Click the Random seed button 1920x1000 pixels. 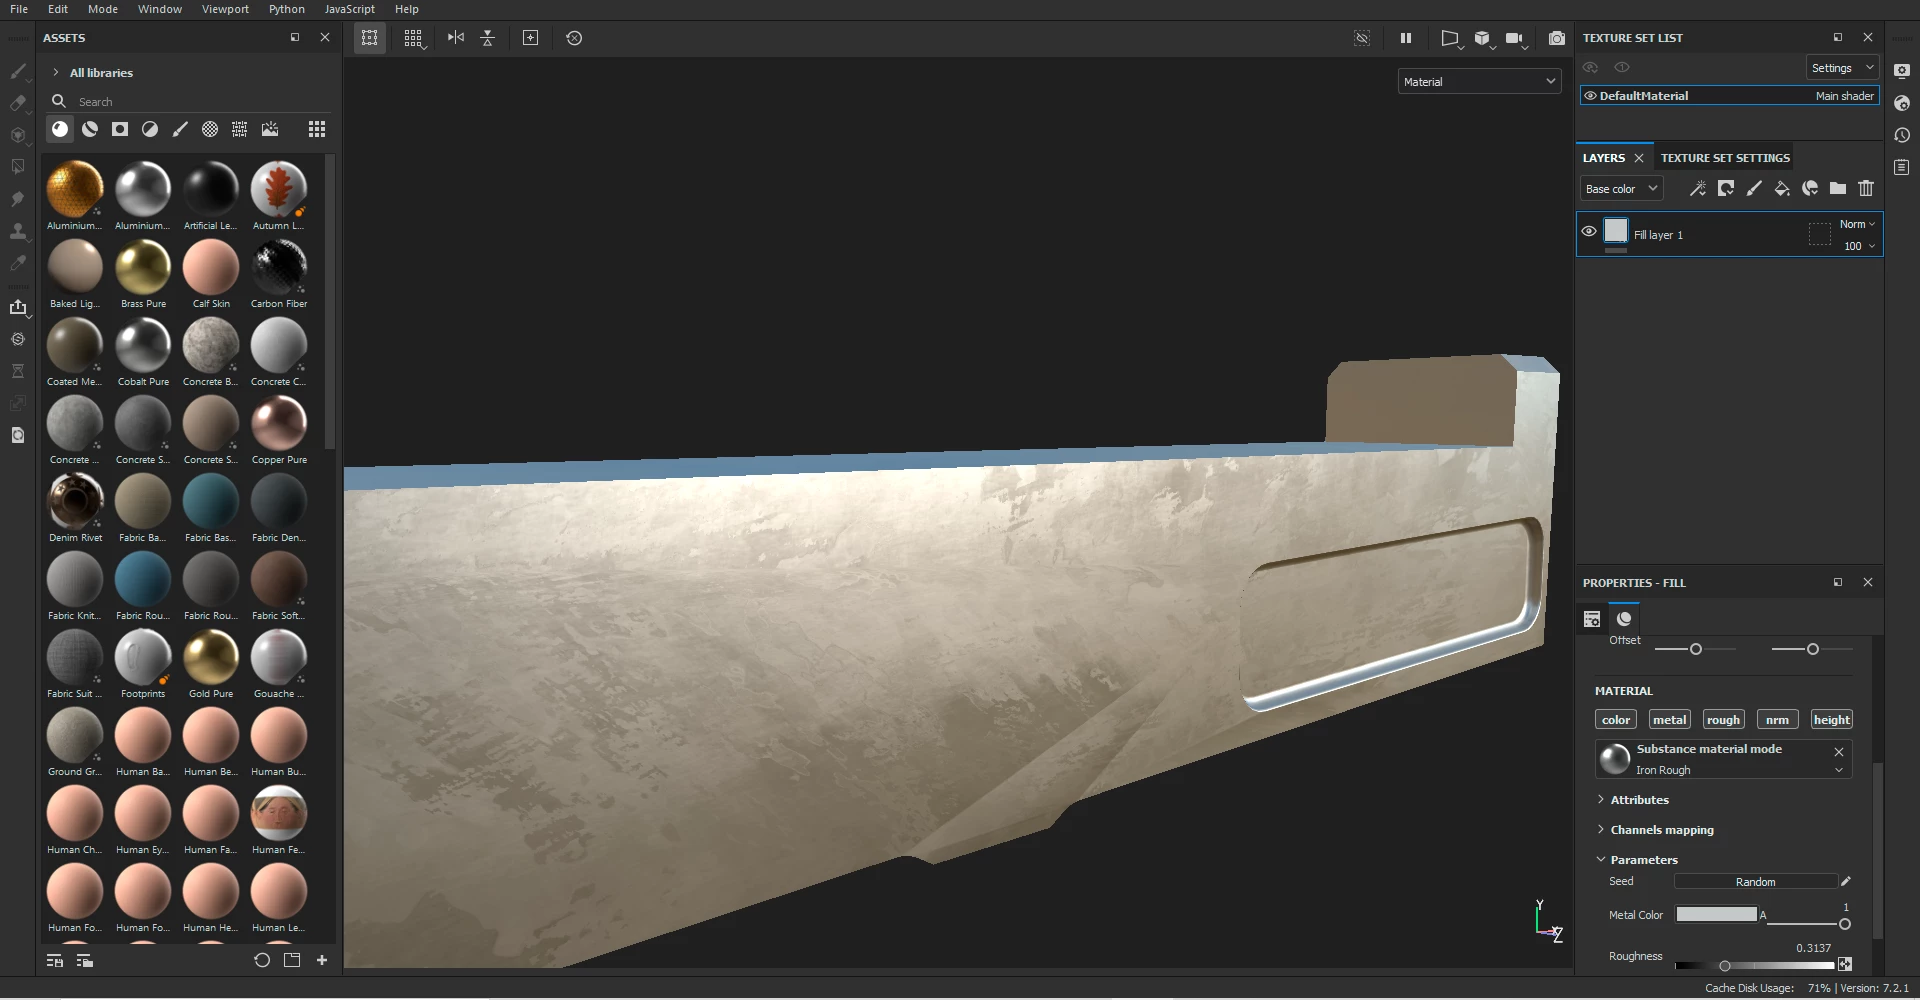(x=1756, y=881)
